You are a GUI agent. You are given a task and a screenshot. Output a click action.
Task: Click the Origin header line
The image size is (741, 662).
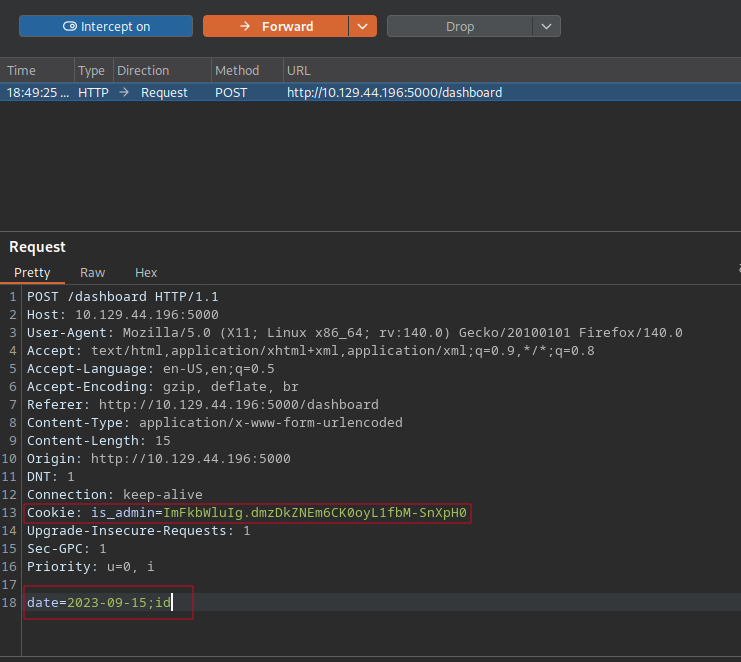(158, 458)
